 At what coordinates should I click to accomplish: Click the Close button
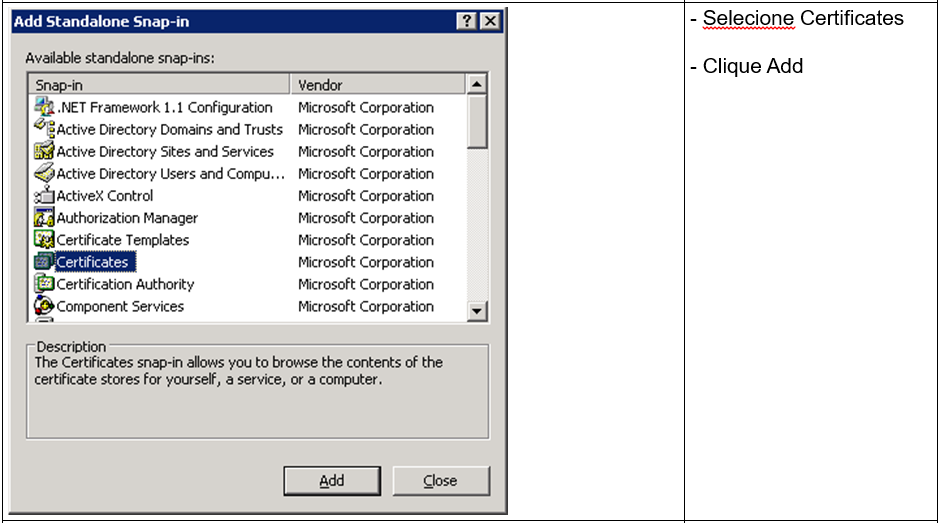tap(441, 481)
